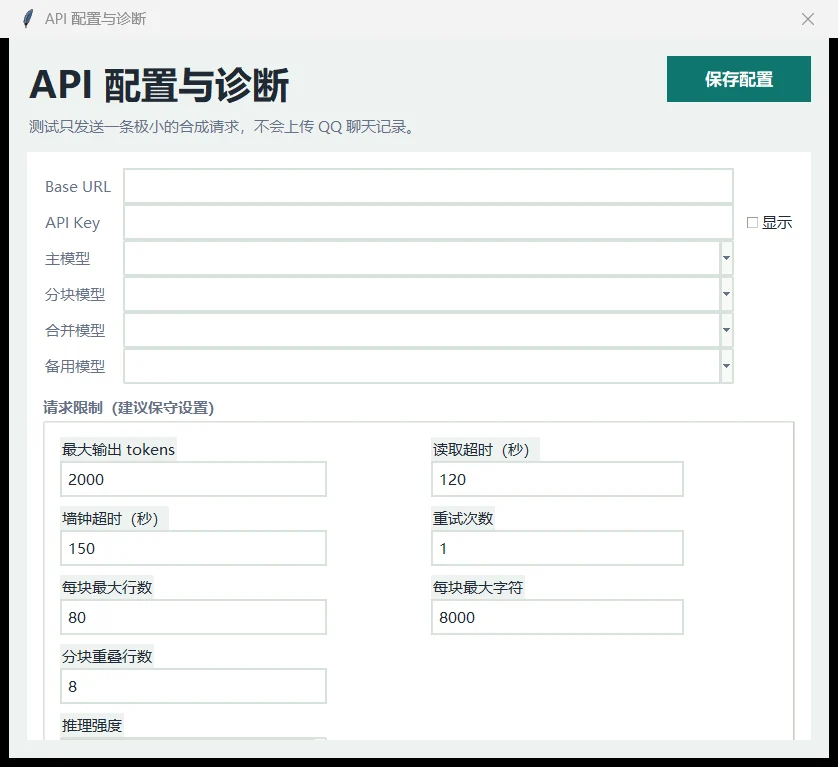The image size is (838, 767).
Task: Open the 合并模型 dropdown list
Action: (x=726, y=330)
